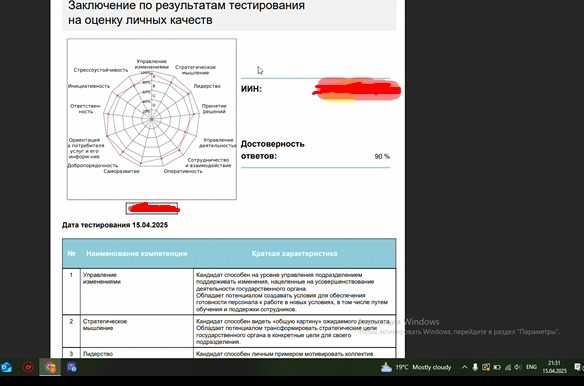Click the 'Краткая характеристика' column header
Screen dimensions: 584x386
(x=294, y=253)
